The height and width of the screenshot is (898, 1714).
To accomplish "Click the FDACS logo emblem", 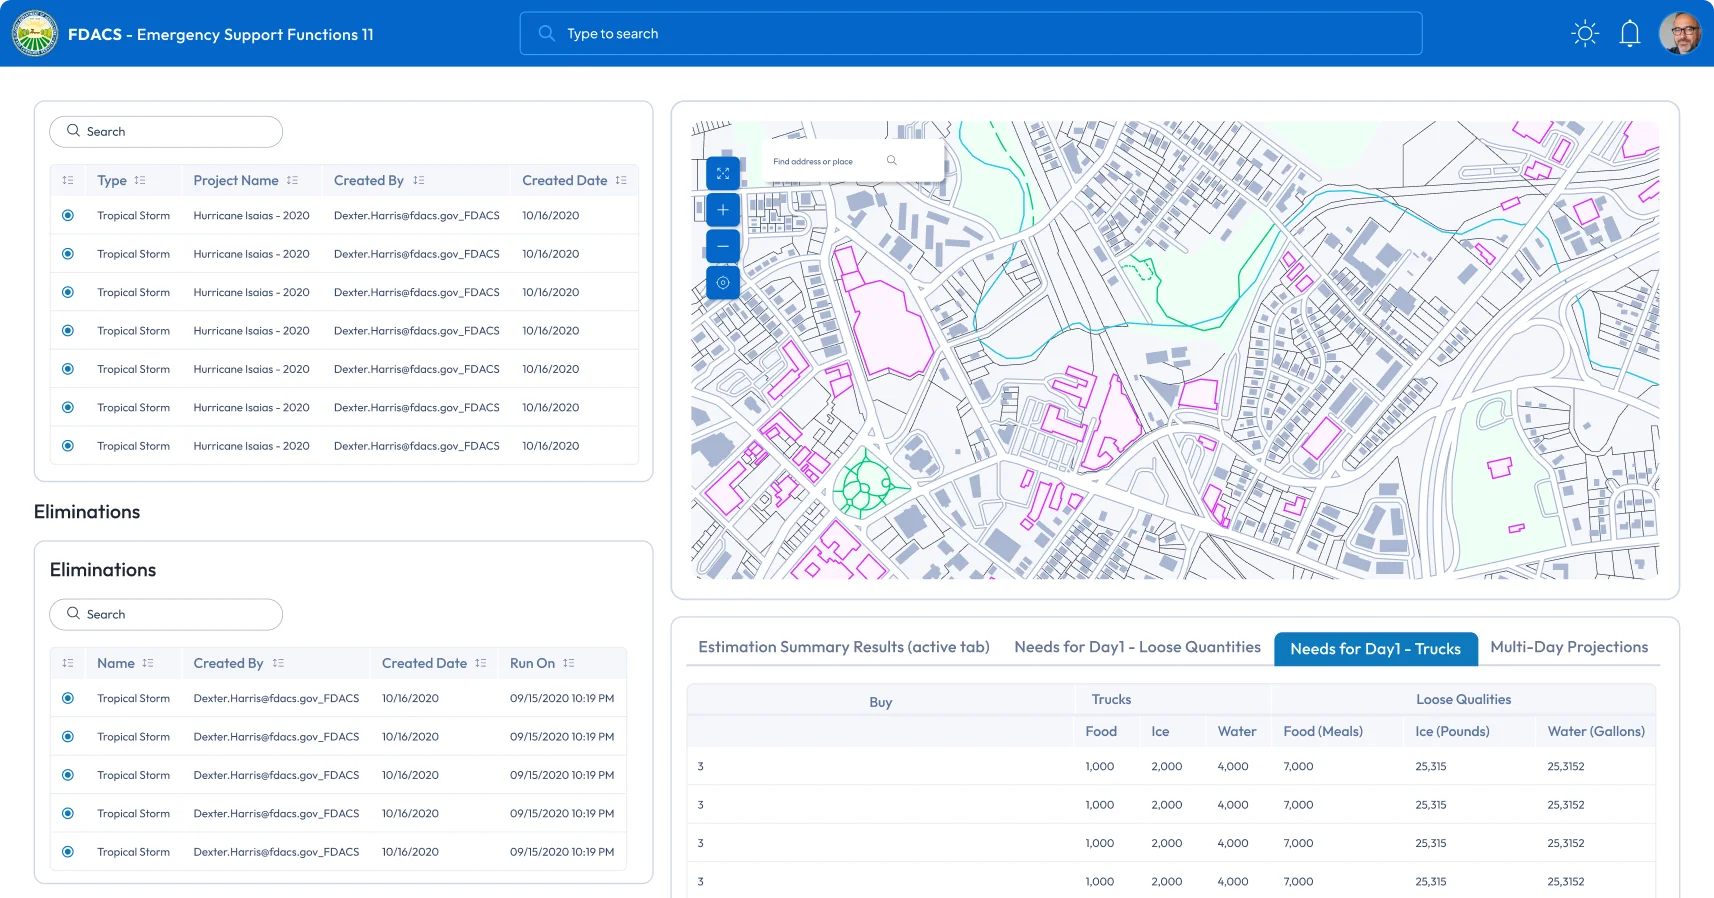I will [x=35, y=34].
